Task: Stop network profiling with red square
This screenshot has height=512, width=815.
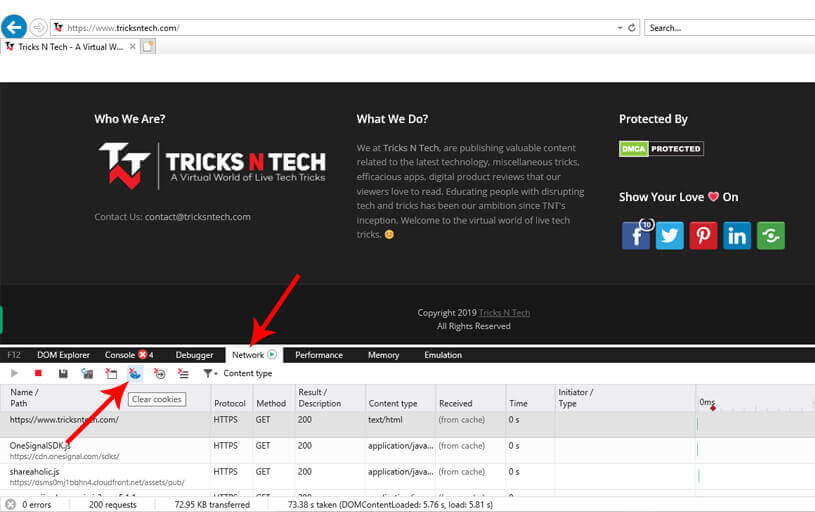Action: click(38, 373)
